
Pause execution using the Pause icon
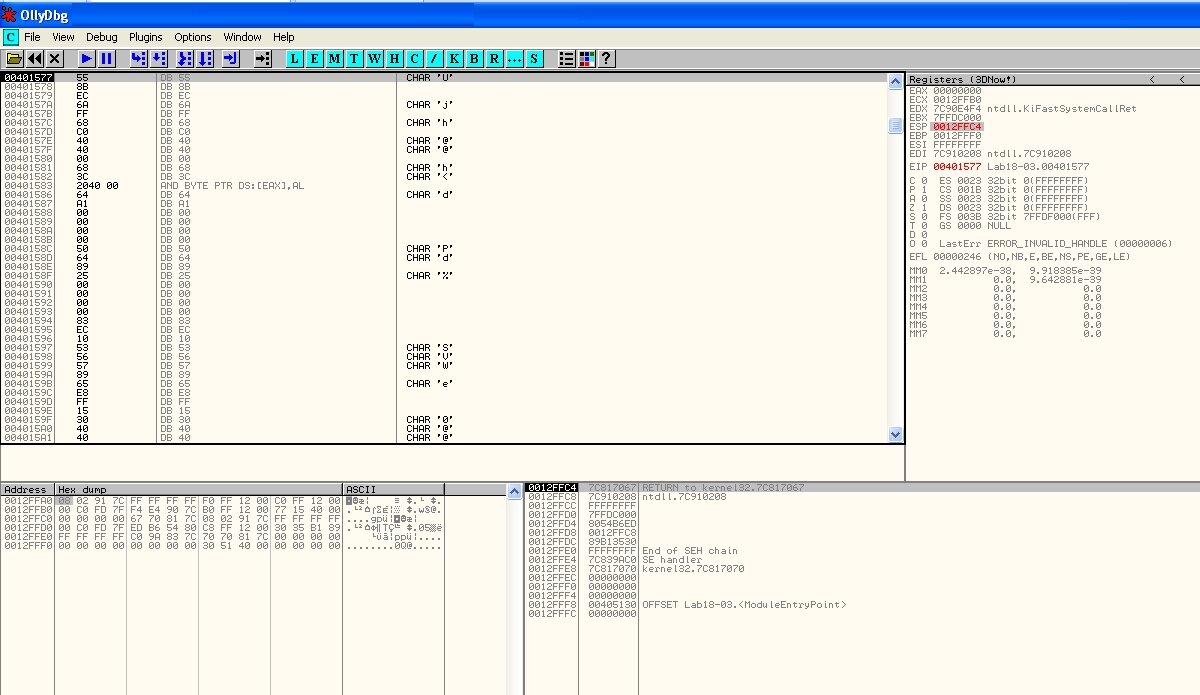pyautogui.click(x=106, y=59)
